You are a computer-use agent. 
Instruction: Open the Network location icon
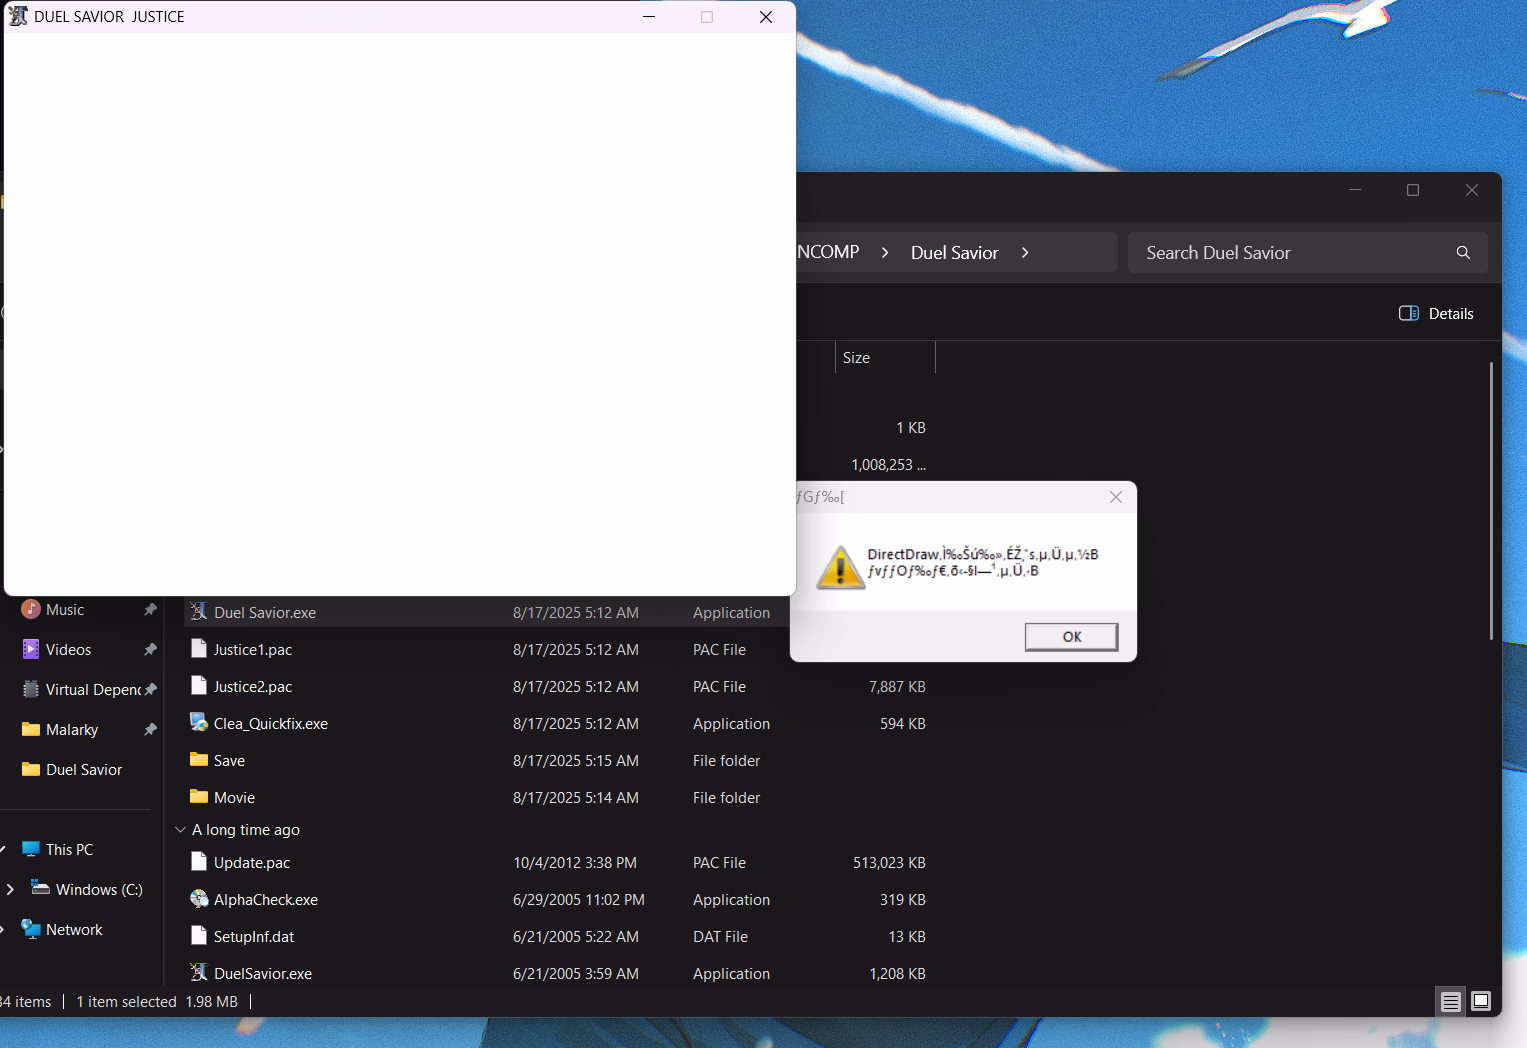pyautogui.click(x=31, y=929)
